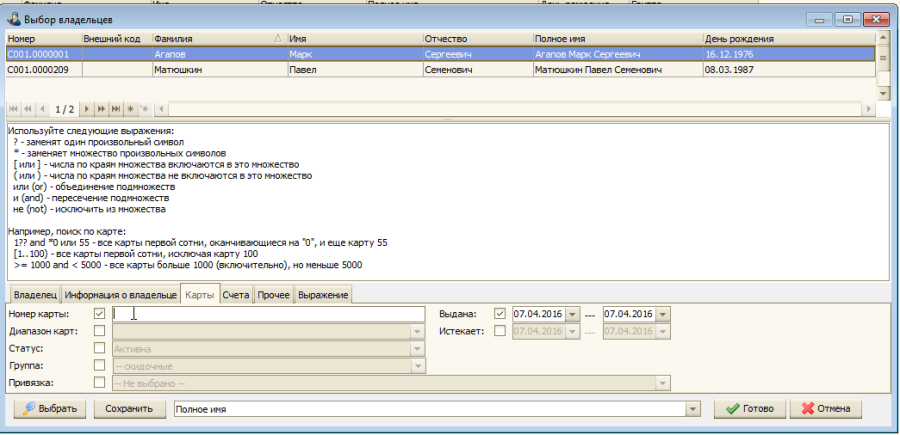This screenshot has width=900, height=435.
Task: Open the Выдана end date dropdown
Action: [x=663, y=314]
